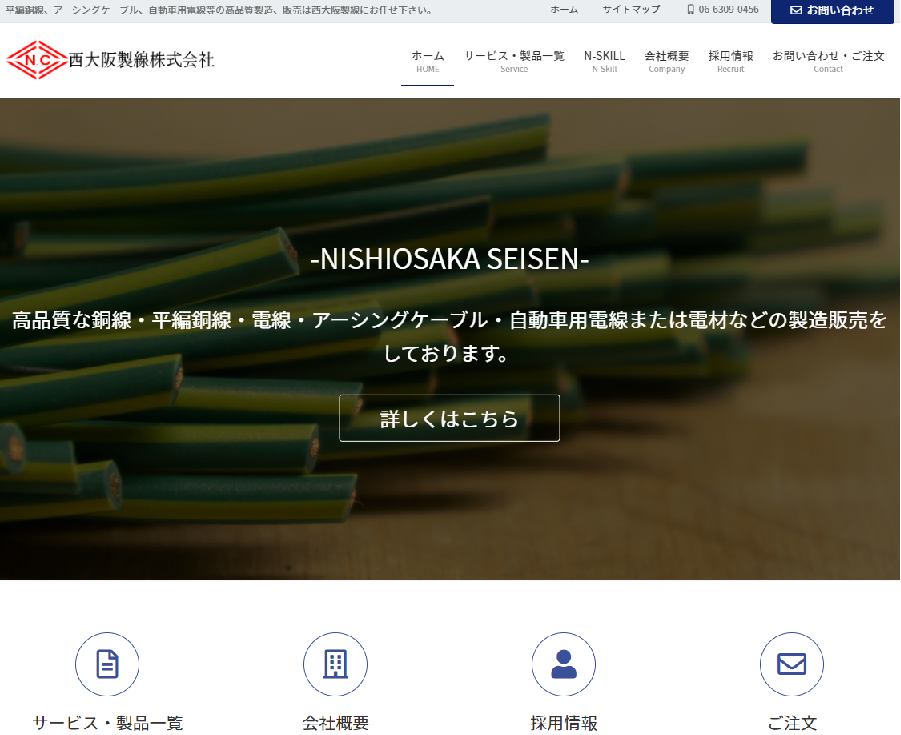Screen dimensions: 901x735
Task: Follow the サイトマップ link
Action: point(631,10)
